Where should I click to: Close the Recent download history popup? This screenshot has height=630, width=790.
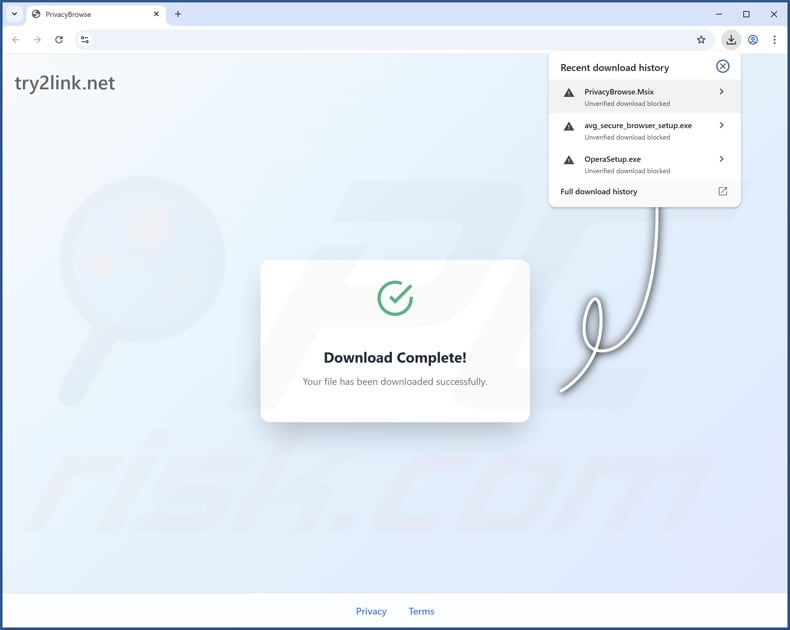click(x=722, y=66)
